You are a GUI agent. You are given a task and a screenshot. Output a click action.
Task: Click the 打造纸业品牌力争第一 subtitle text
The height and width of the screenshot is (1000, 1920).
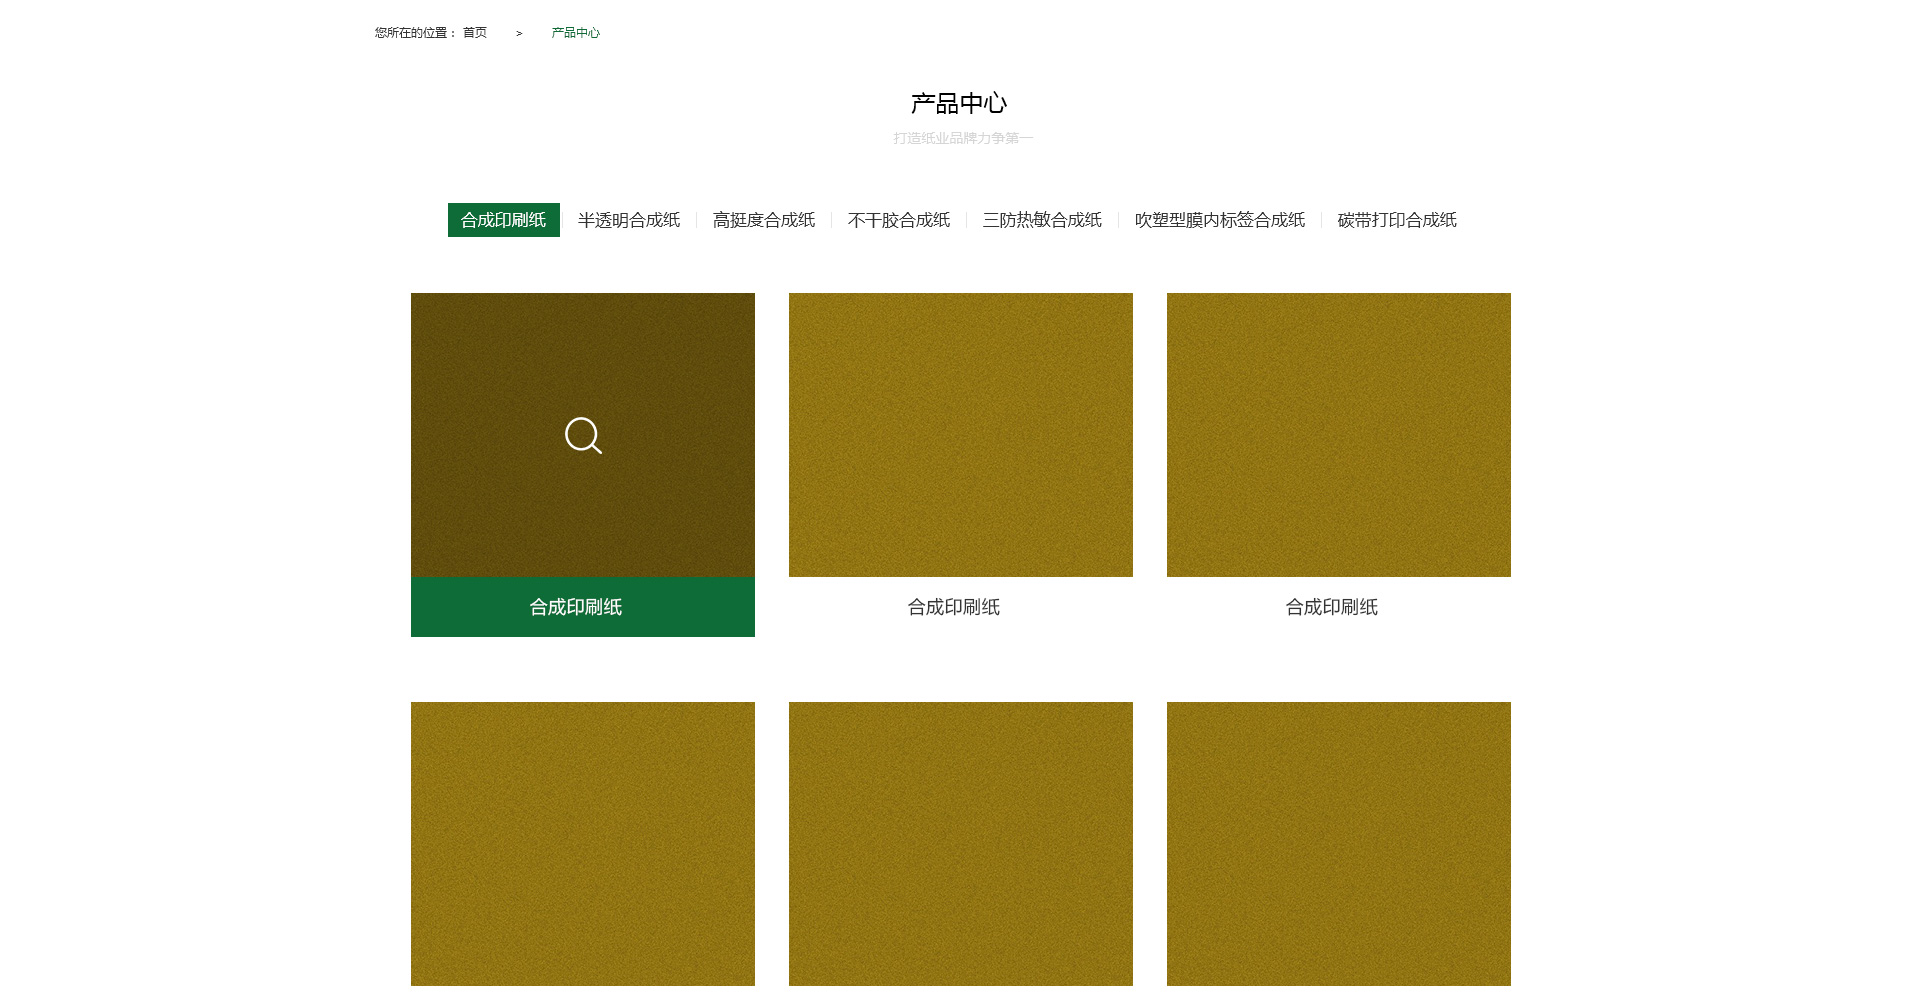point(962,138)
